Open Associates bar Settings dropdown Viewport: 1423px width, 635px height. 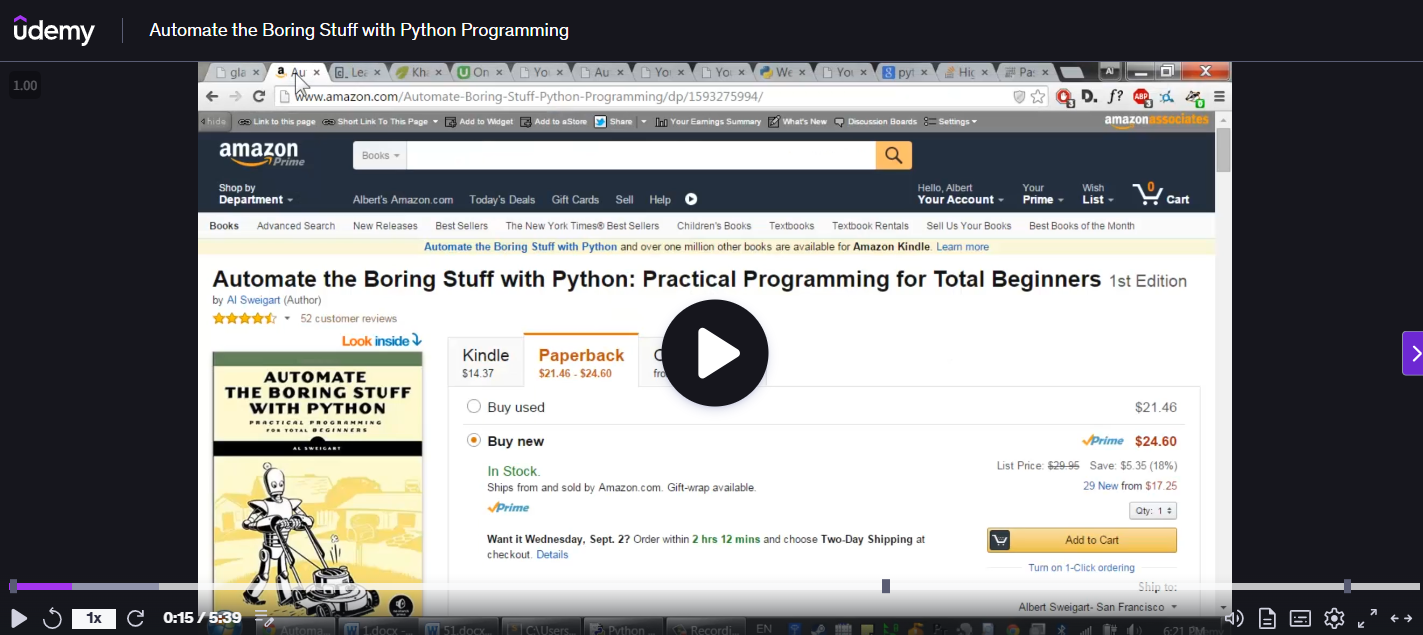pos(951,121)
